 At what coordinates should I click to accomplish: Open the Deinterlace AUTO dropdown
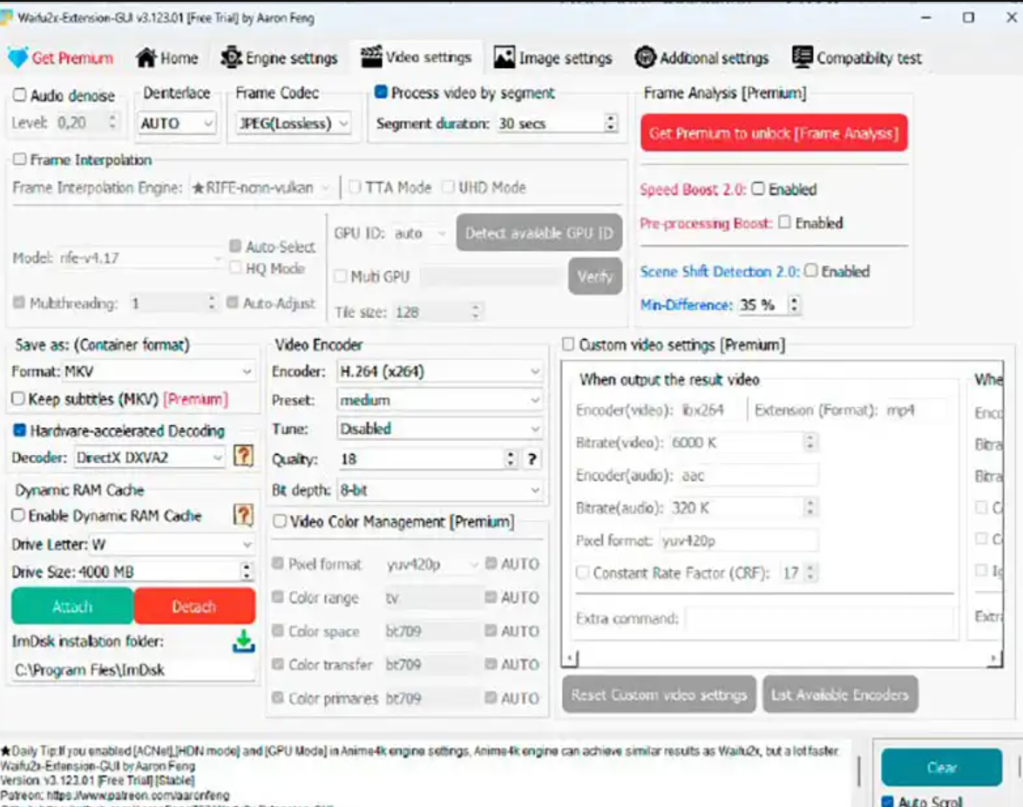[178, 123]
